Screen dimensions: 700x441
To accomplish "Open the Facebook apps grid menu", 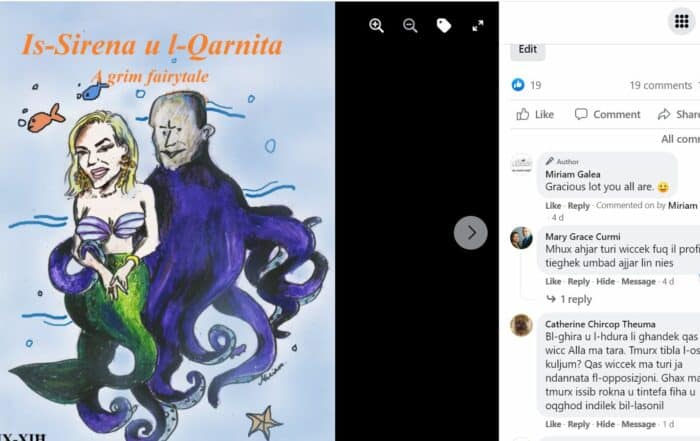I will [682, 21].
